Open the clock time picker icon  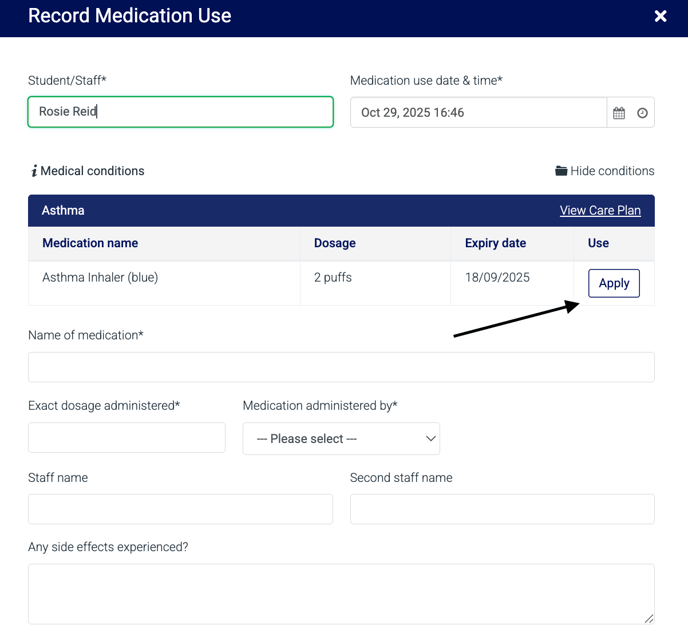(642, 113)
